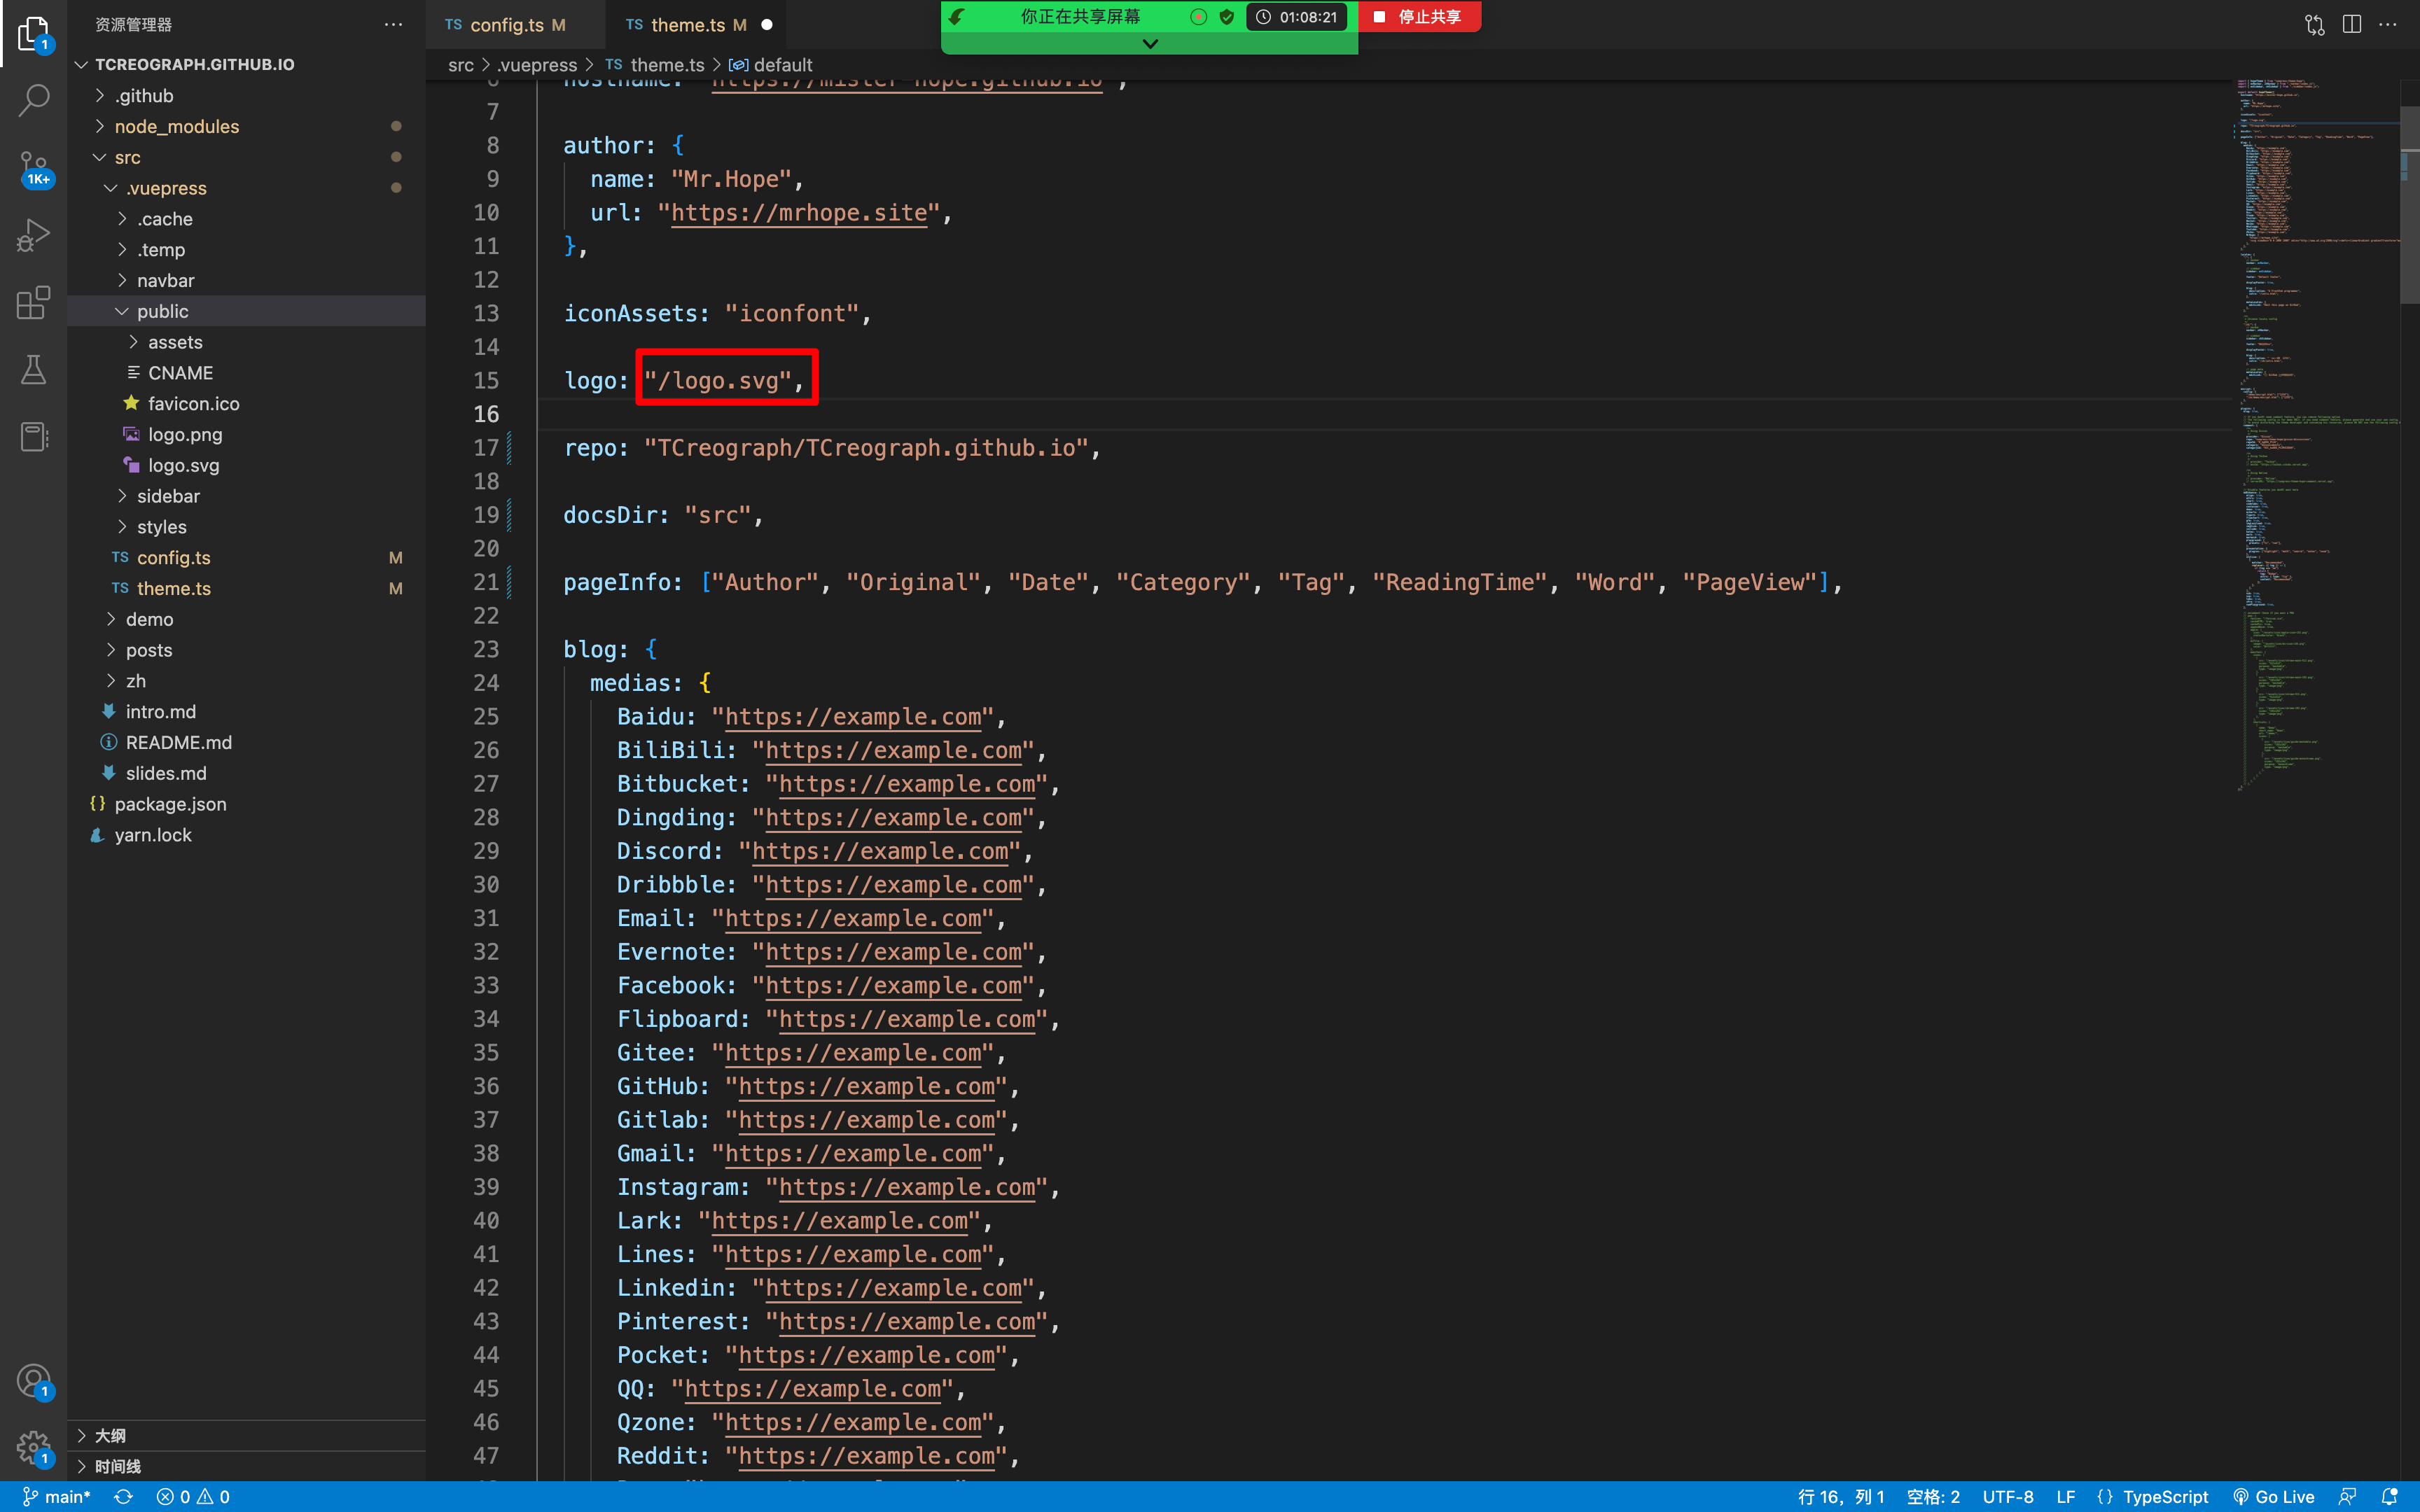Open notifications bell in status bar
Image resolution: width=2420 pixels, height=1512 pixels.
click(2390, 1497)
